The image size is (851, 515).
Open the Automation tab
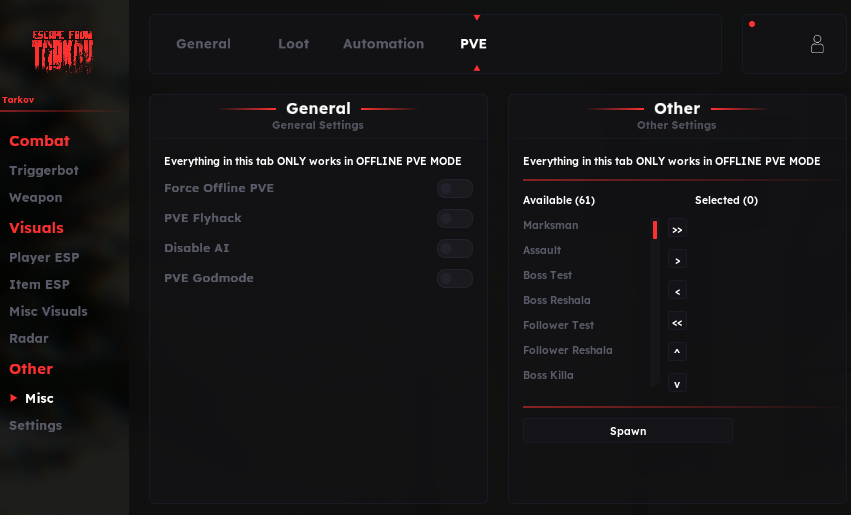tap(383, 44)
